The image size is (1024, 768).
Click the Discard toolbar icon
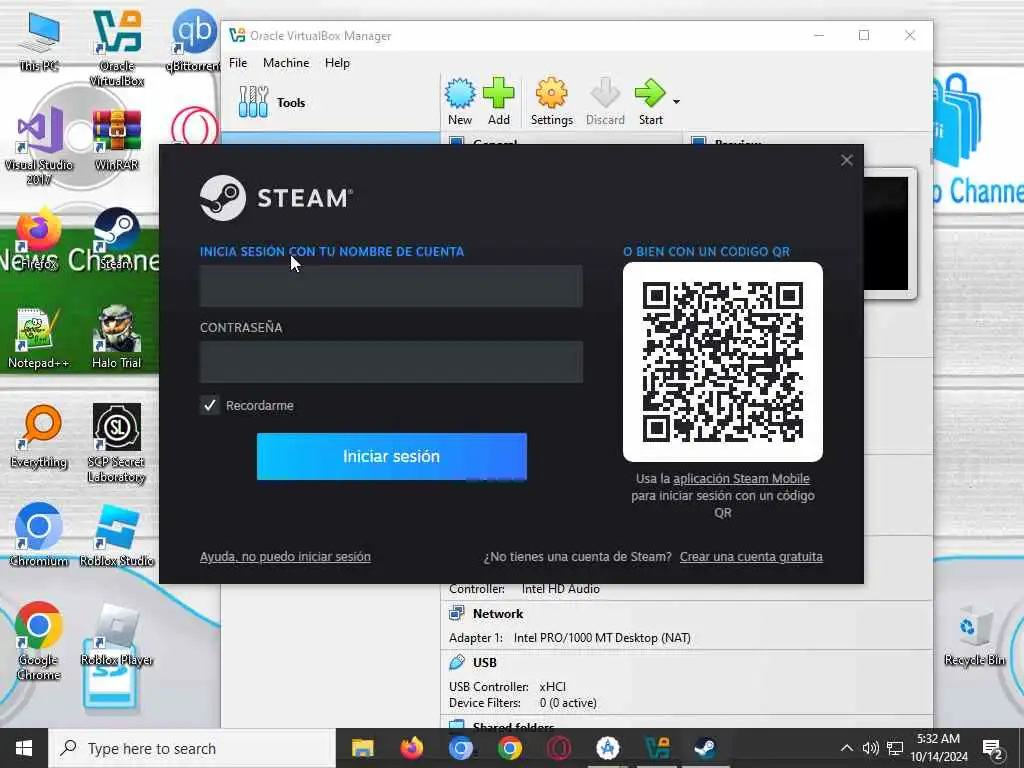pos(605,101)
